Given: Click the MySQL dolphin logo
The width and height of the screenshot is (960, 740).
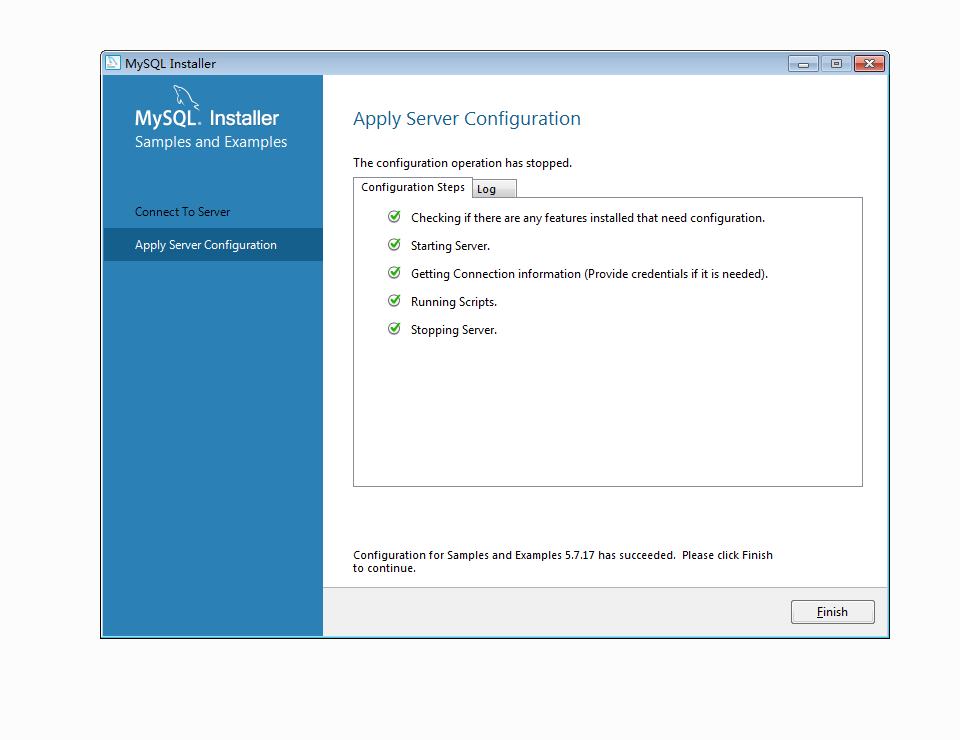Looking at the screenshot, I should (x=186, y=97).
